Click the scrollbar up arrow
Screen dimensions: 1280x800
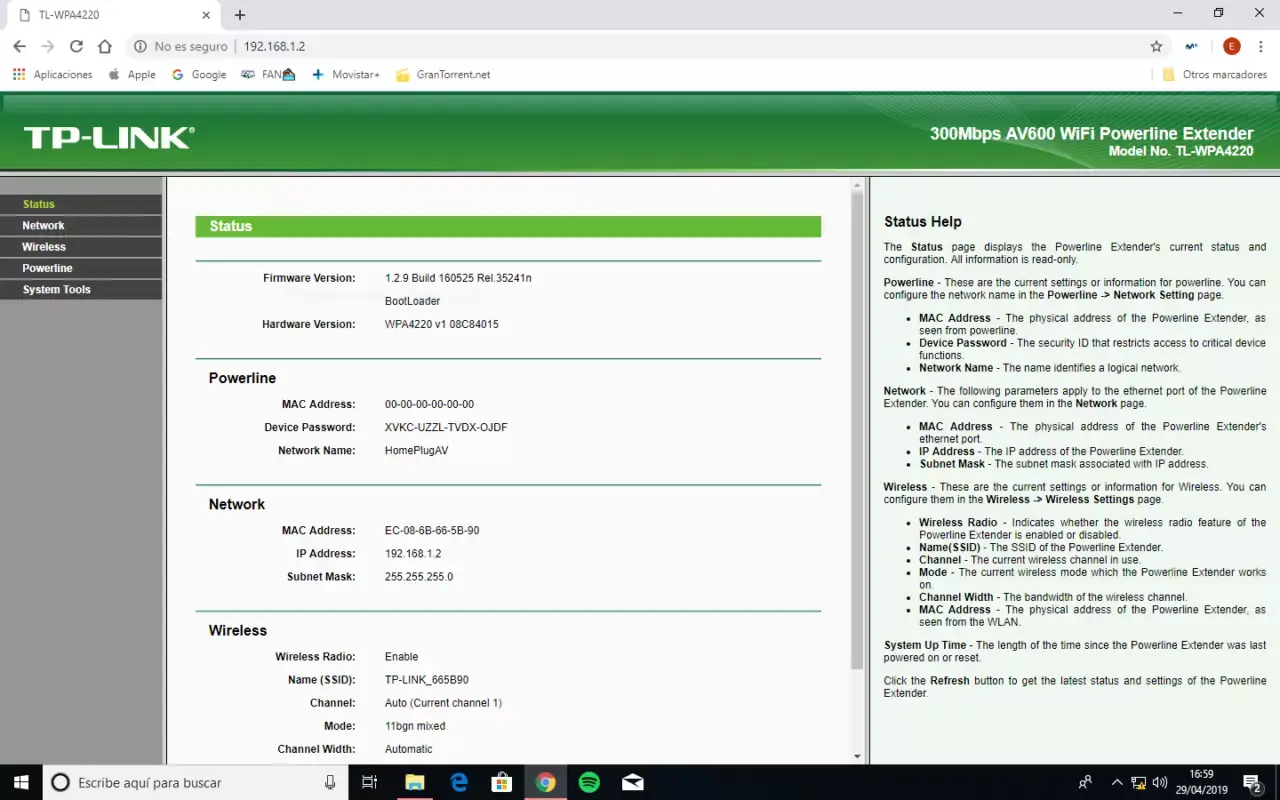coord(856,185)
